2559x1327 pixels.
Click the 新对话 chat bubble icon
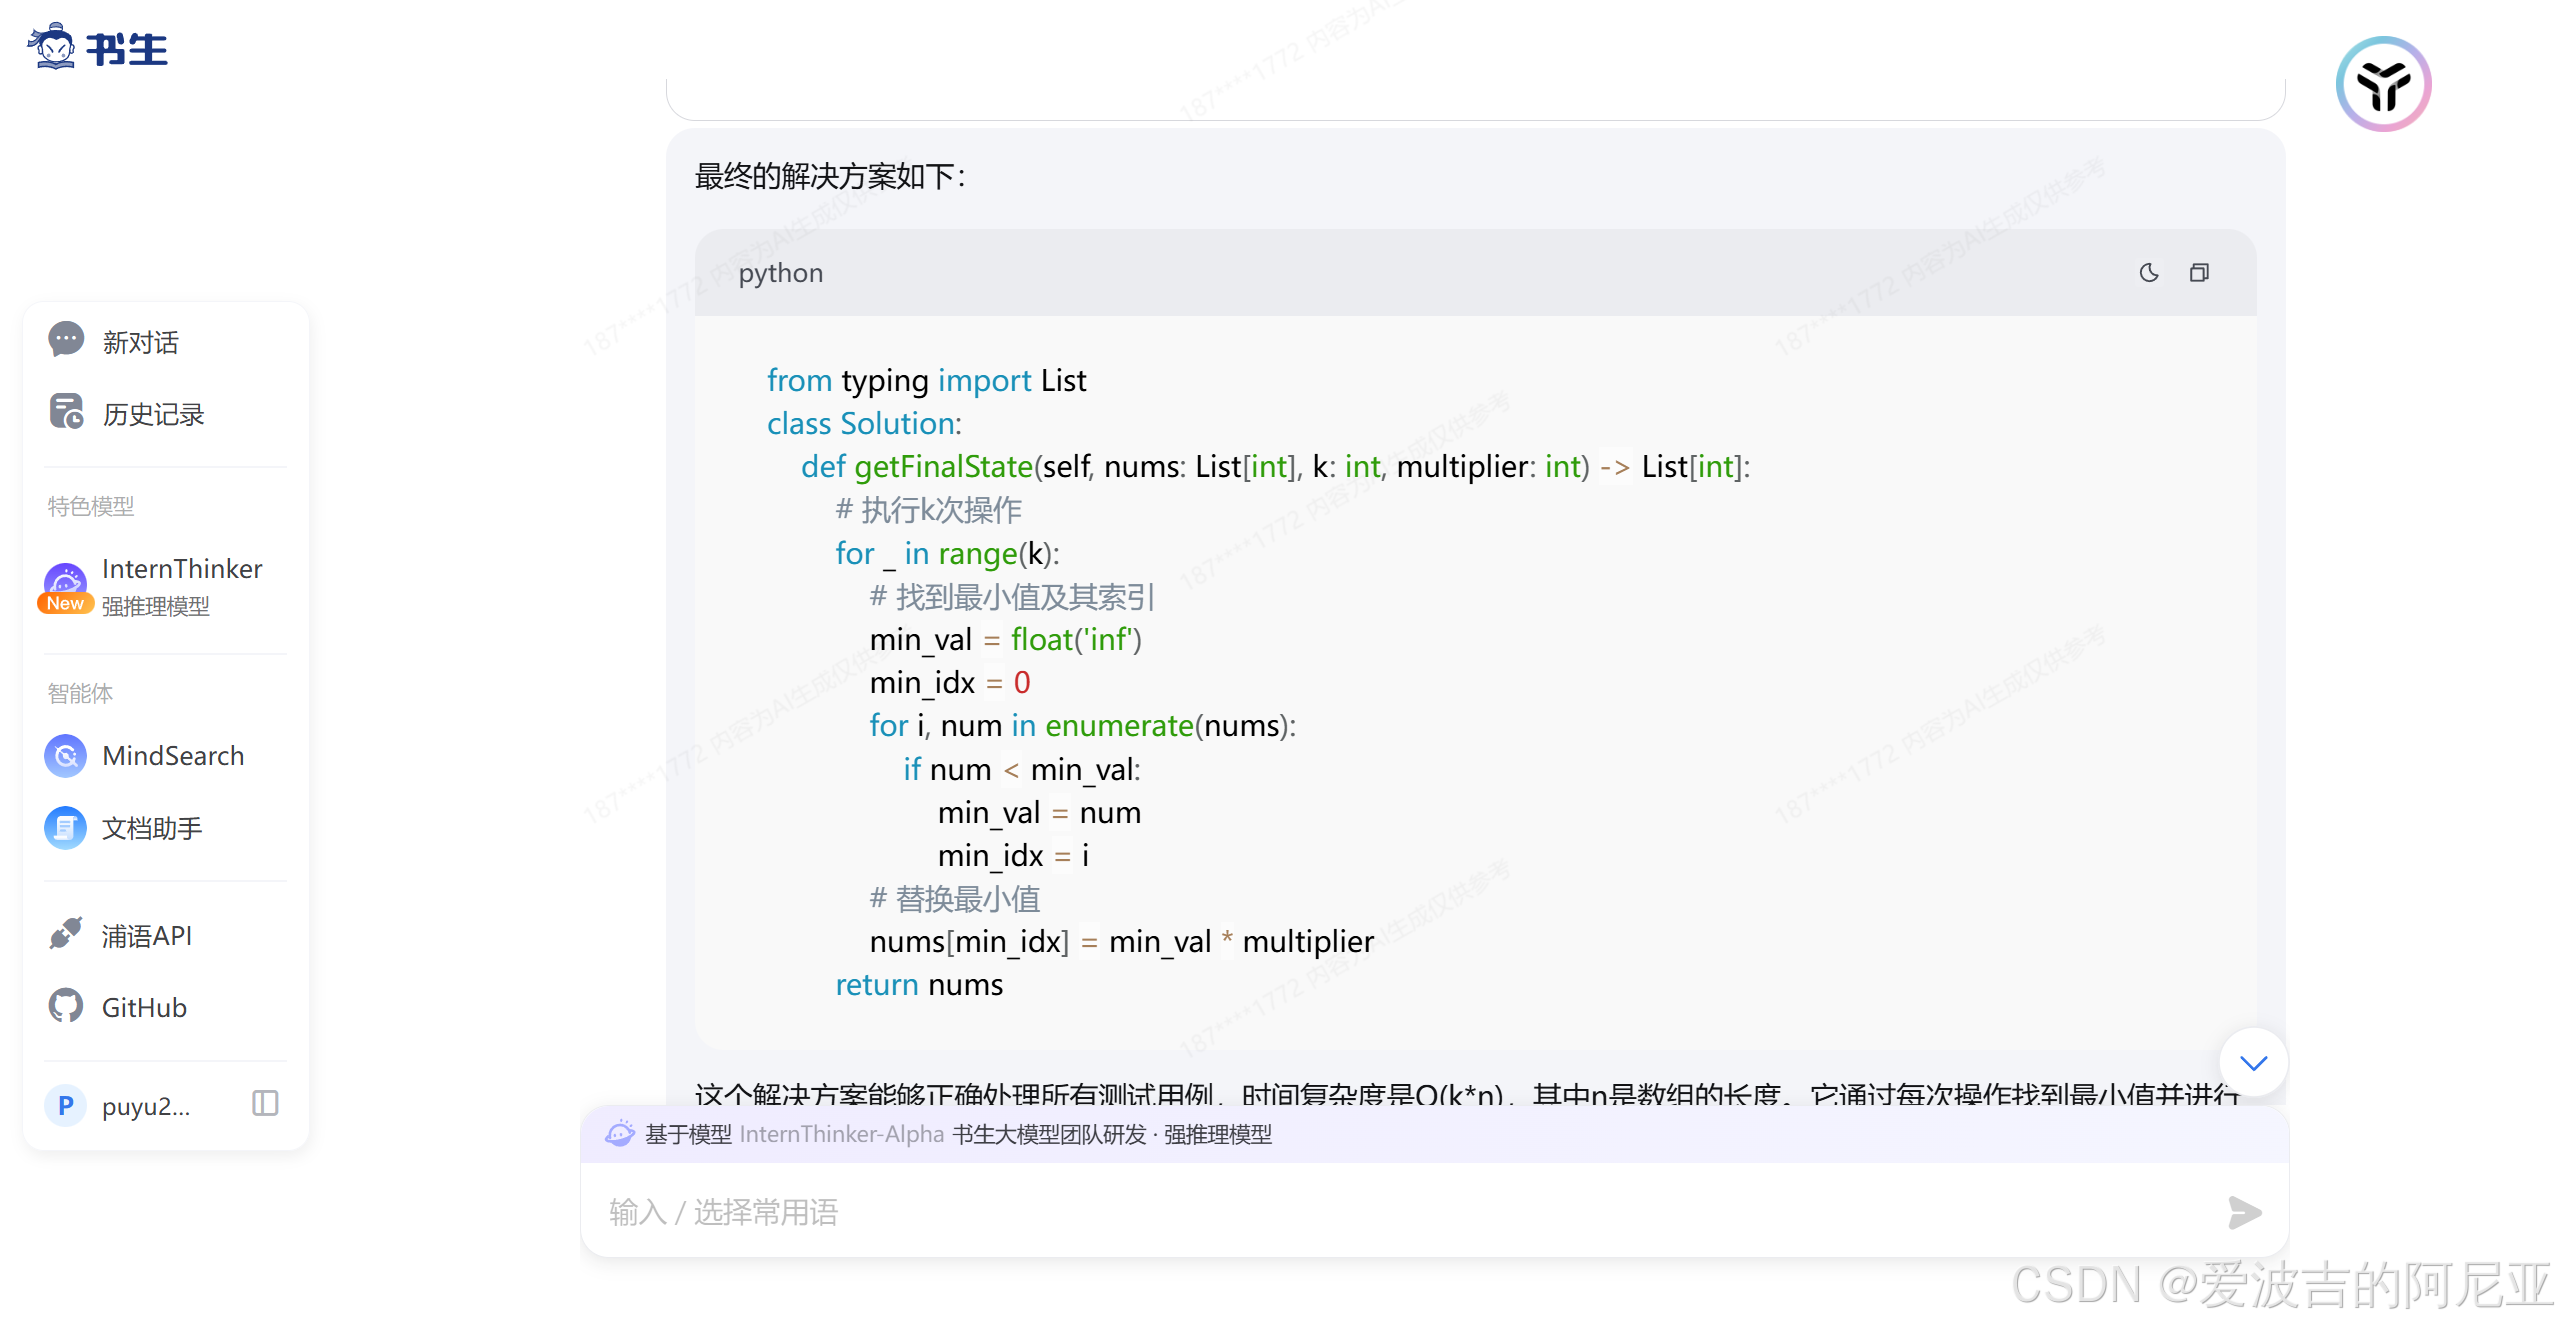(x=66, y=340)
